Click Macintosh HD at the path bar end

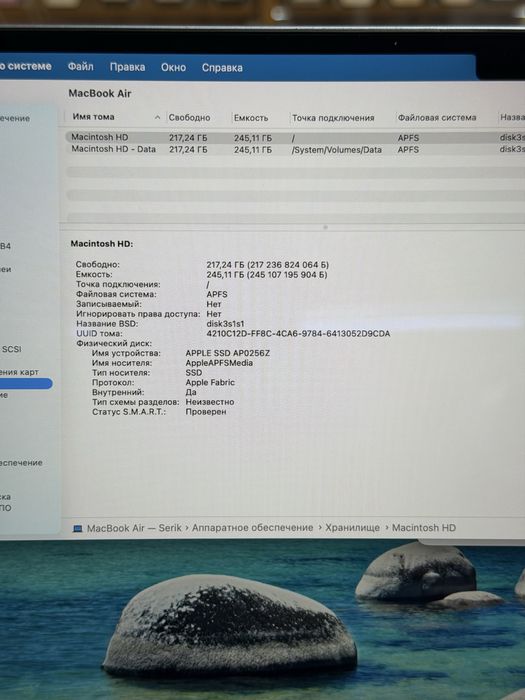(424, 528)
